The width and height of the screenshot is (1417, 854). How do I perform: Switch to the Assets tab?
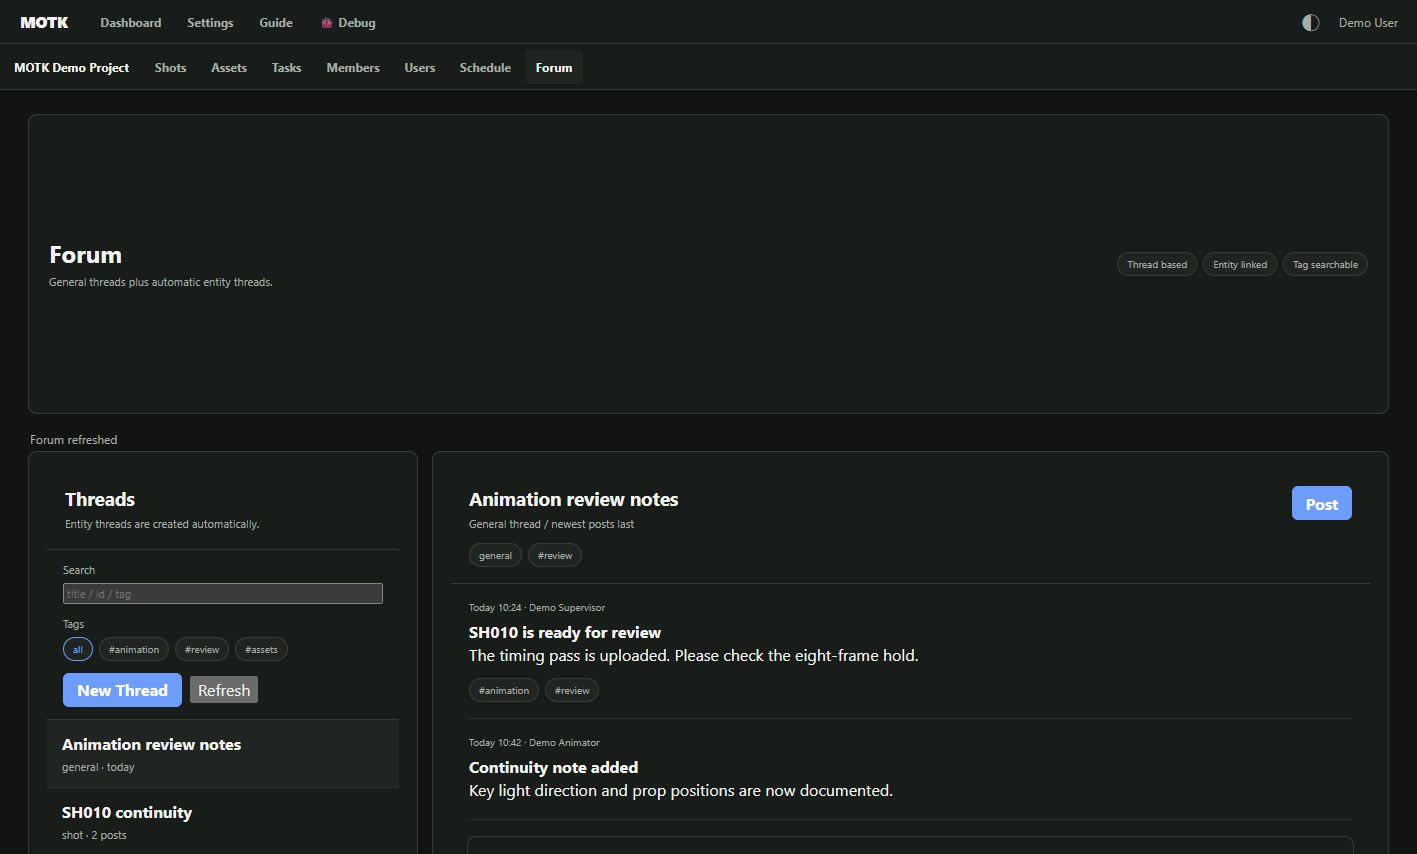229,67
